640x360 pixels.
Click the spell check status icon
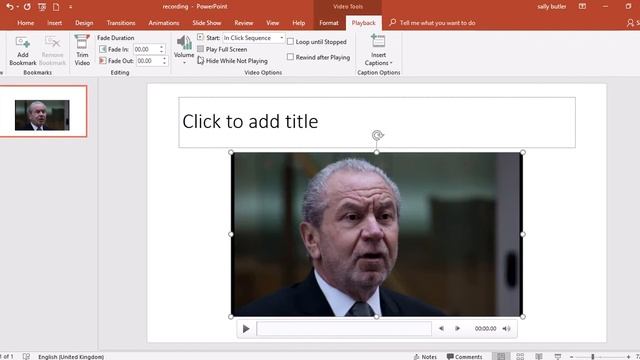click(x=26, y=356)
